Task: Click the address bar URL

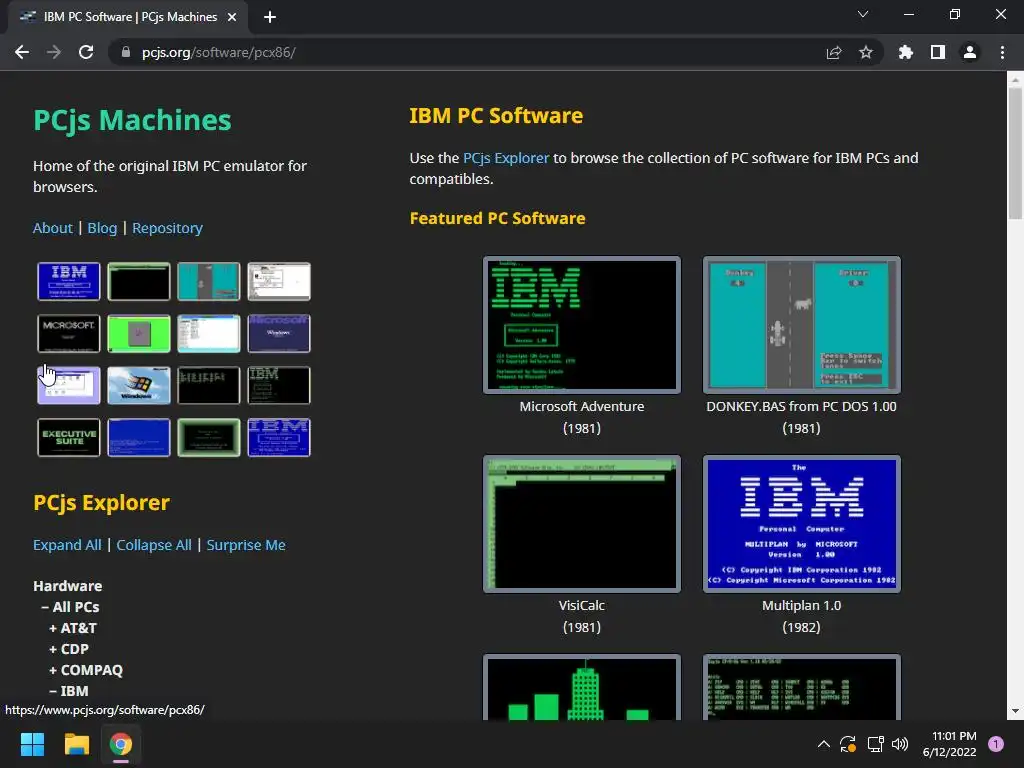Action: click(219, 52)
